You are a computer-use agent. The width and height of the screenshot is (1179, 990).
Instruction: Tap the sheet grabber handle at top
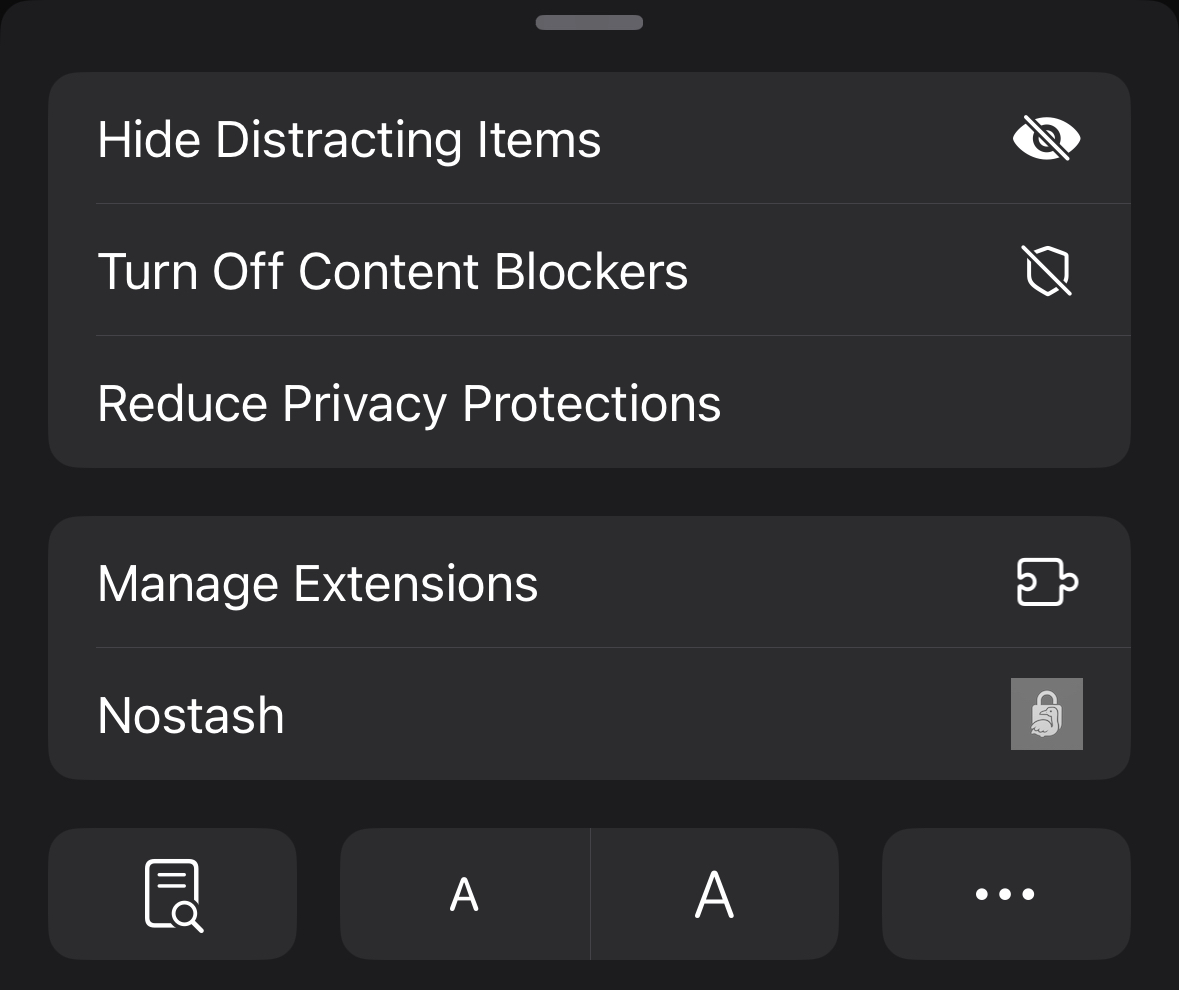click(x=589, y=22)
